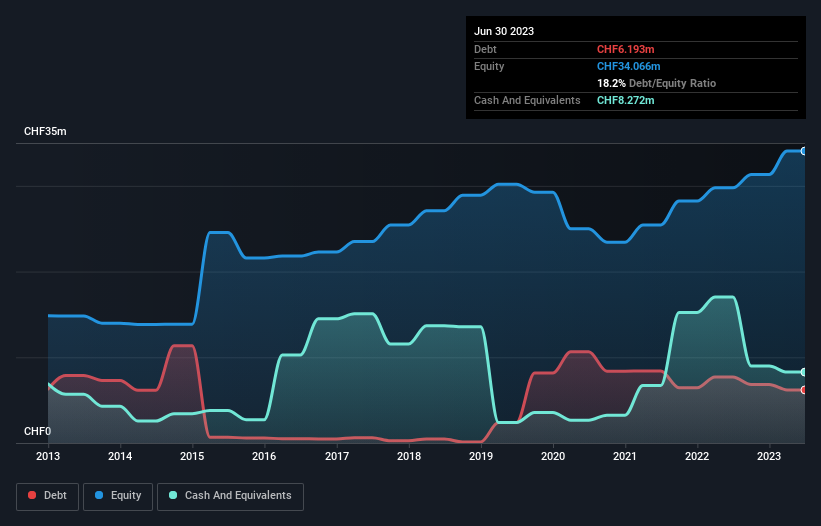Click the Debt row label in tooltip

(x=485, y=49)
